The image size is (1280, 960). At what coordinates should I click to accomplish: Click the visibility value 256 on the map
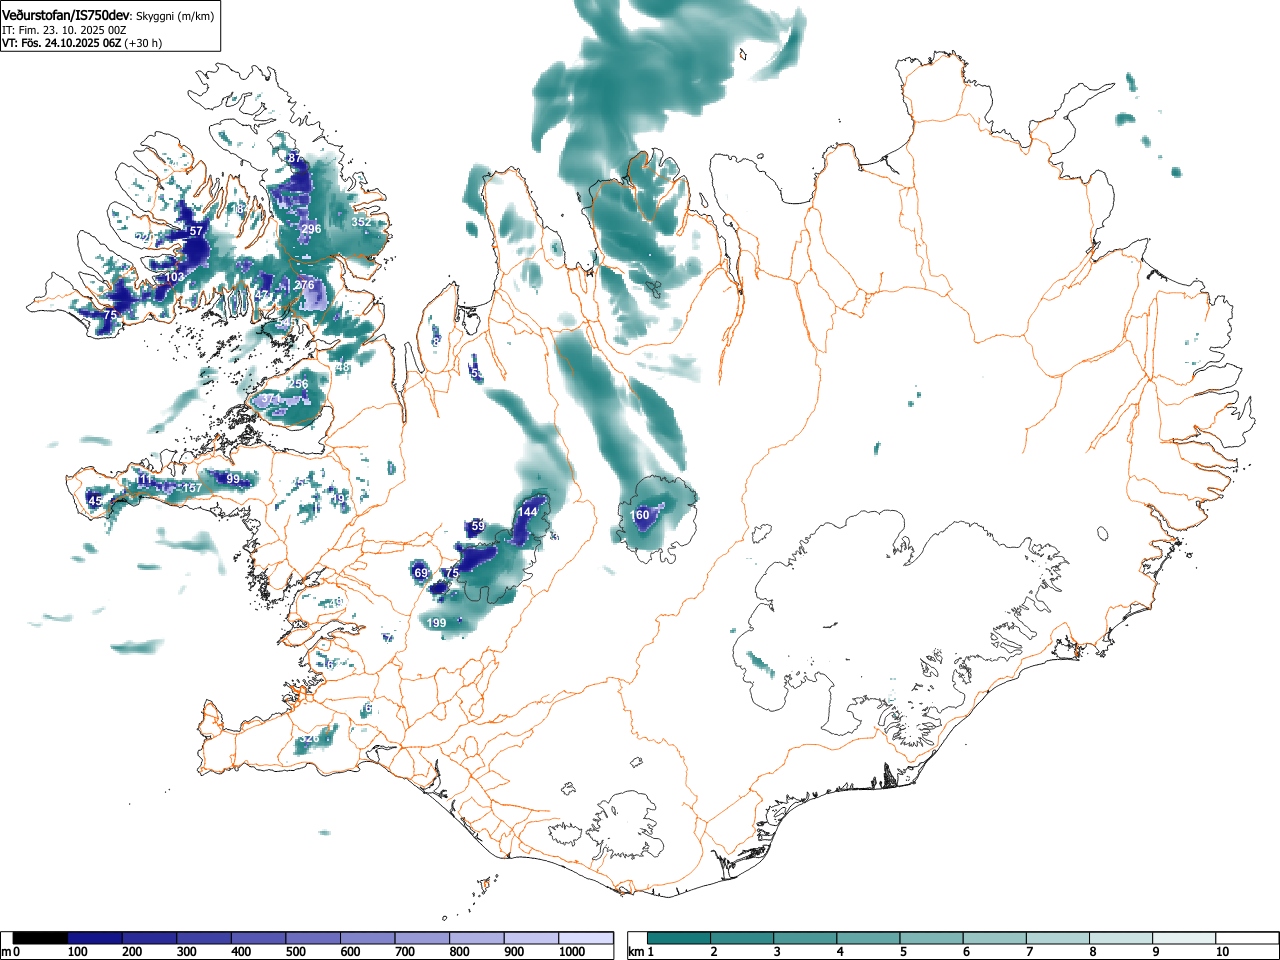(298, 384)
